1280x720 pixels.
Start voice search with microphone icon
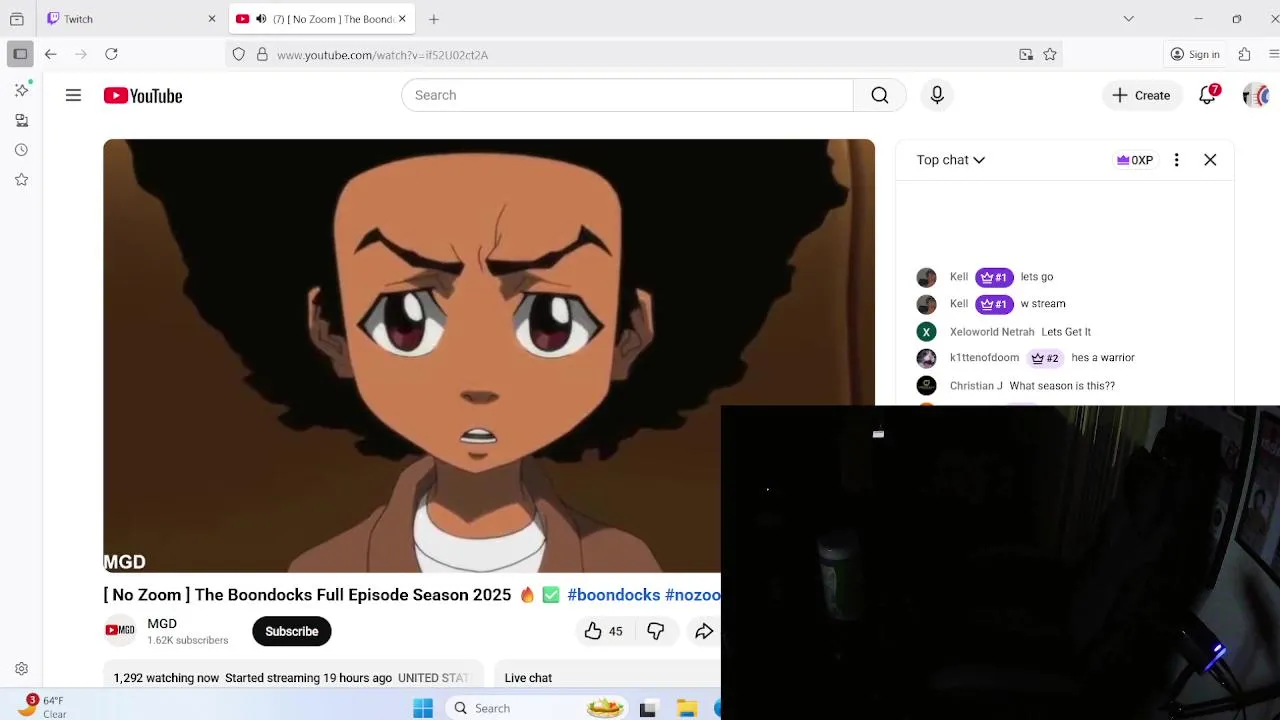pyautogui.click(x=937, y=95)
